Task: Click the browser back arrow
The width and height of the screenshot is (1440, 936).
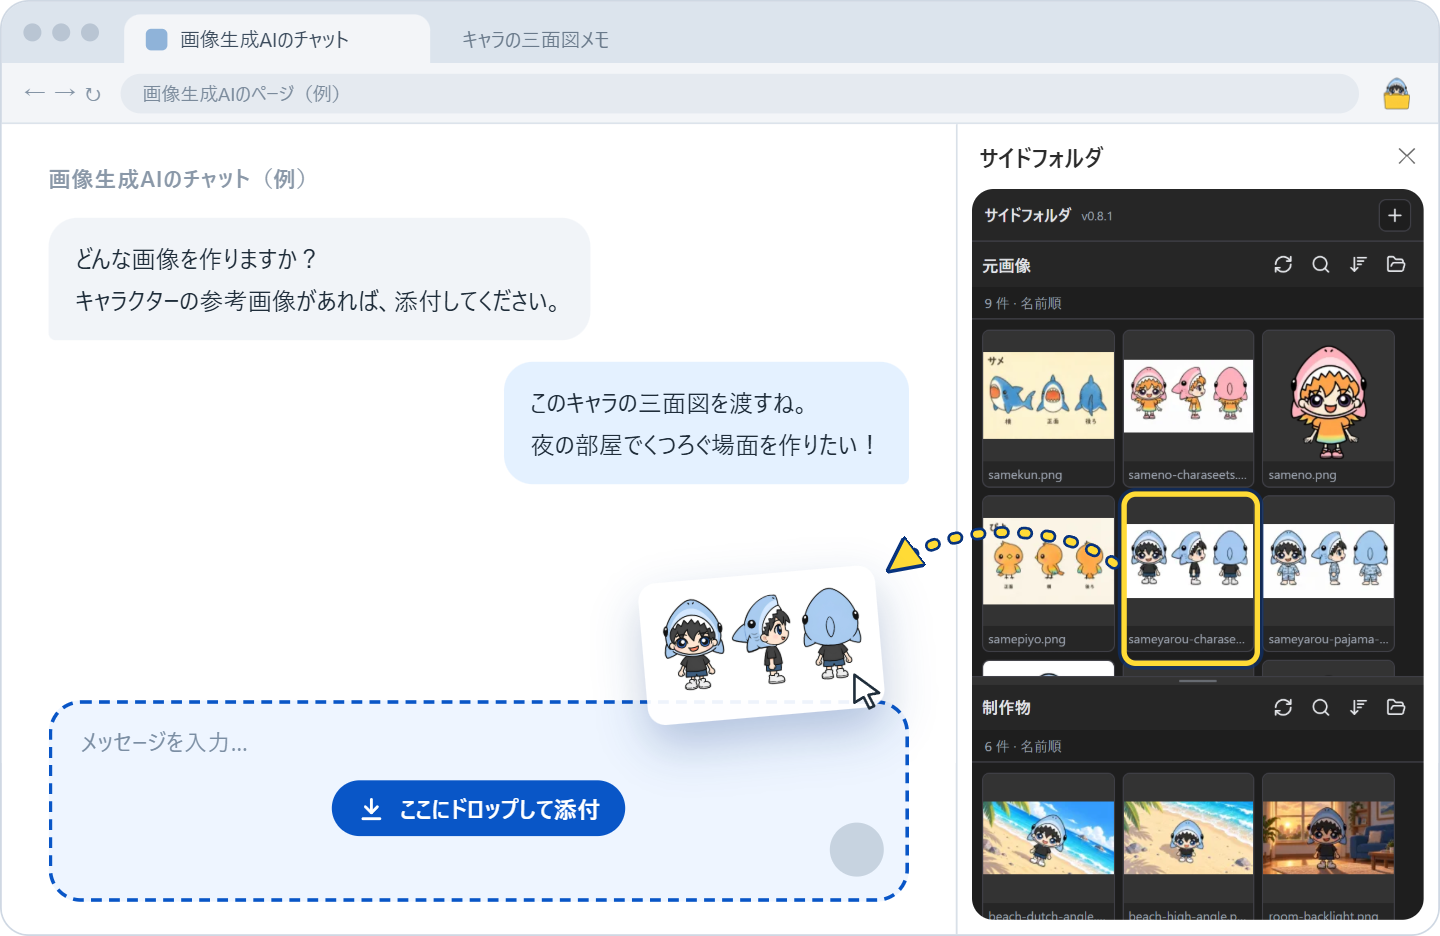Action: pos(35,93)
